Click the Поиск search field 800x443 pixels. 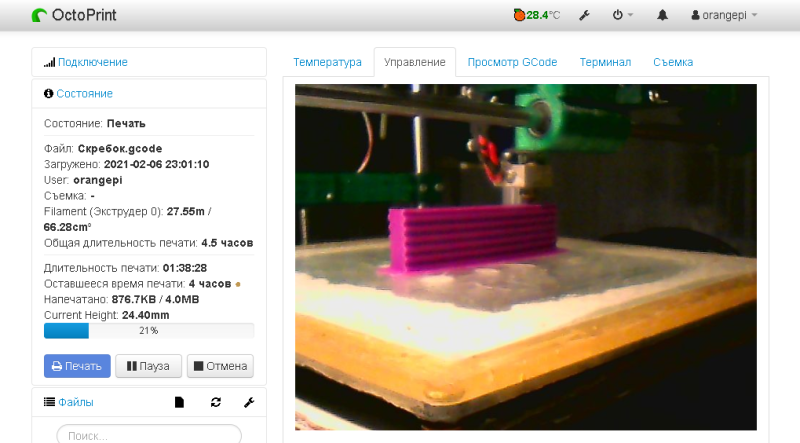[149, 434]
